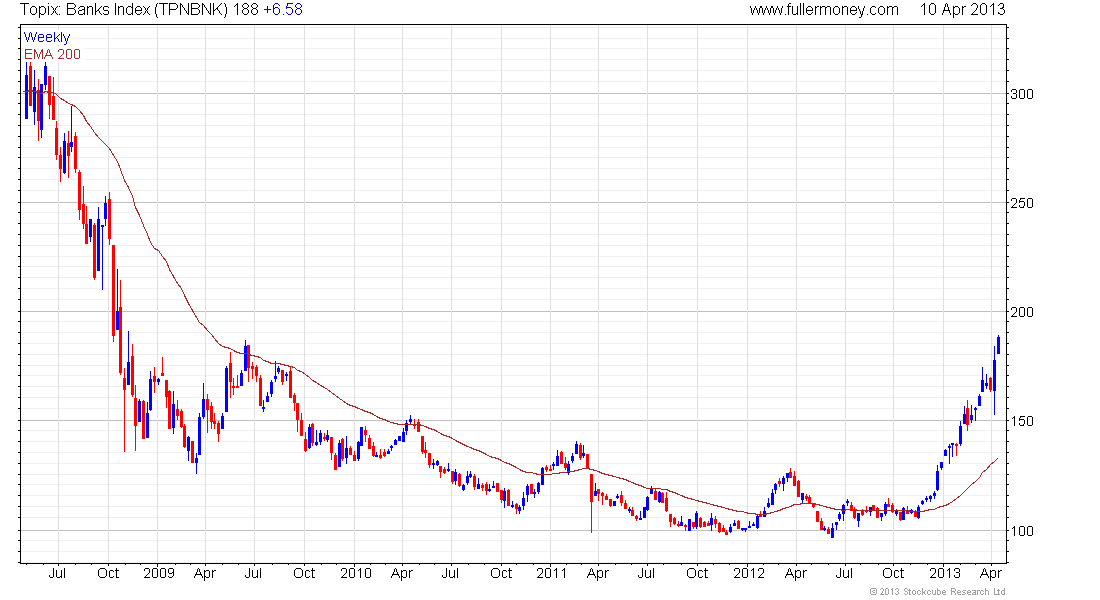Click the 300 price axis label
This screenshot has width=1100, height=600.
click(x=1022, y=94)
